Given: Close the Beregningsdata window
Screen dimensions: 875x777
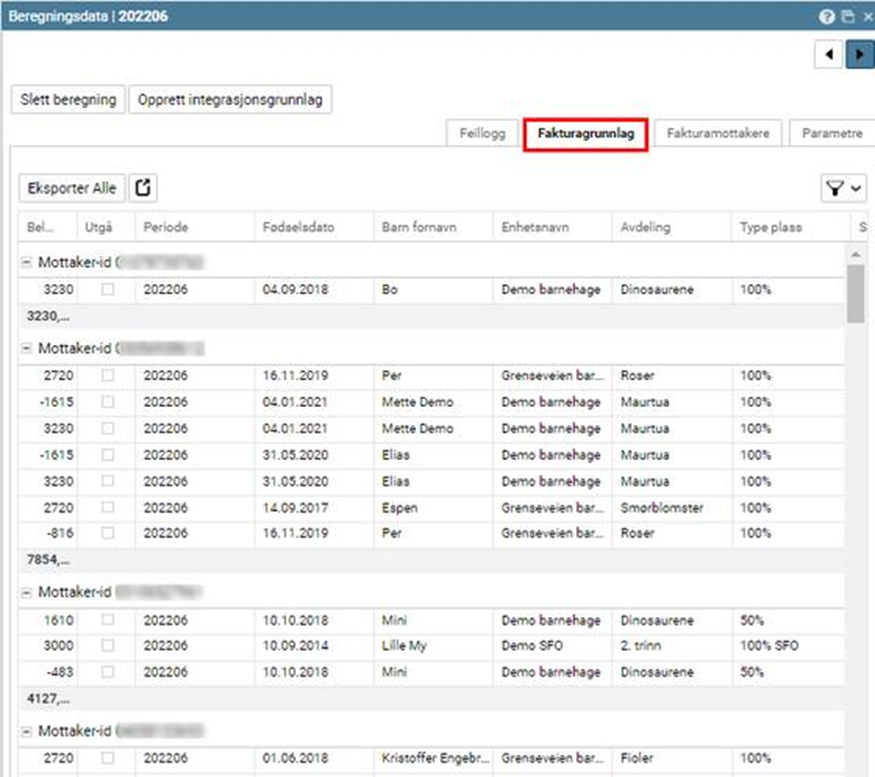Looking at the screenshot, I should point(866,17).
